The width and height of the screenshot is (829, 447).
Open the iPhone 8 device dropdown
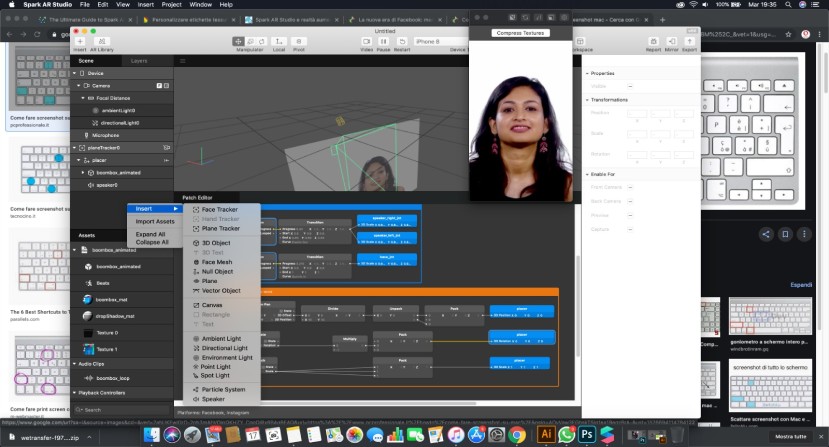point(440,41)
